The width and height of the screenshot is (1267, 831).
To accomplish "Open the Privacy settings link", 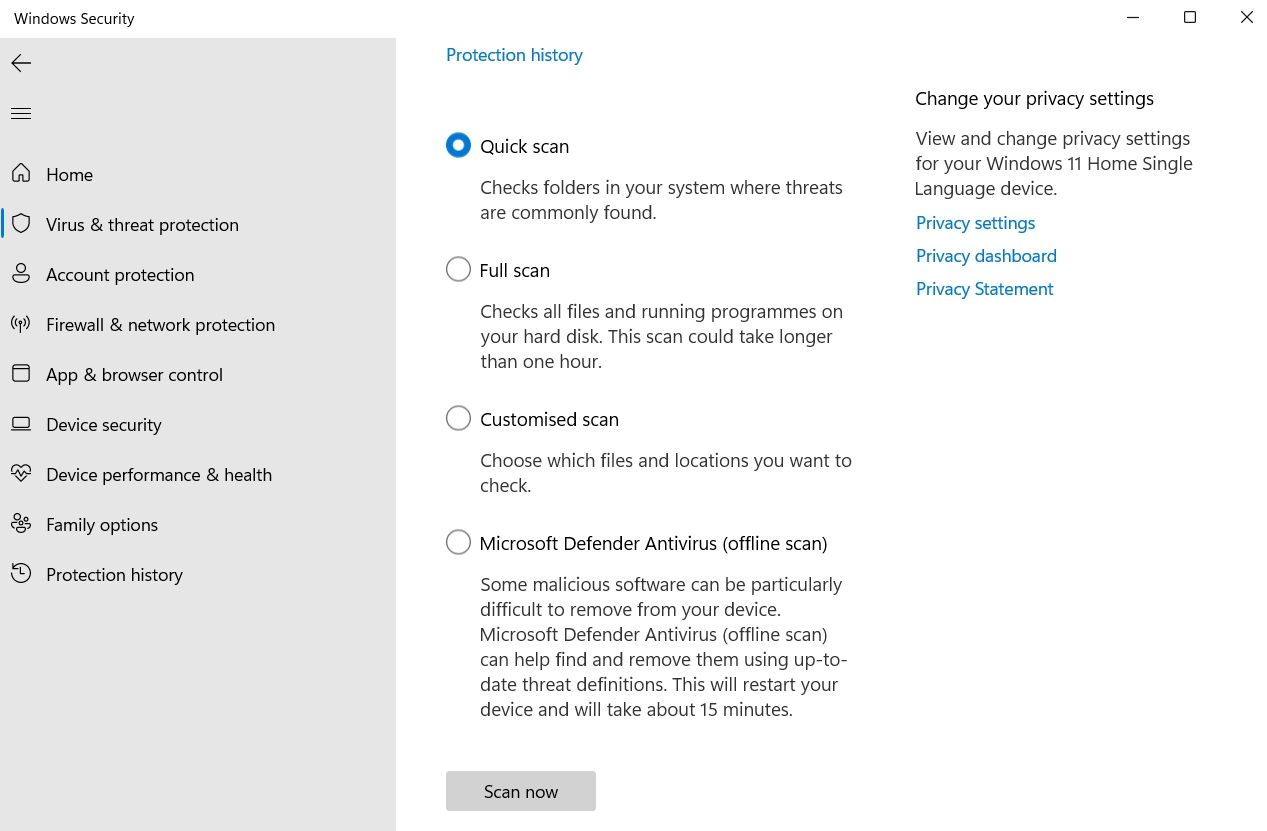I will (975, 223).
